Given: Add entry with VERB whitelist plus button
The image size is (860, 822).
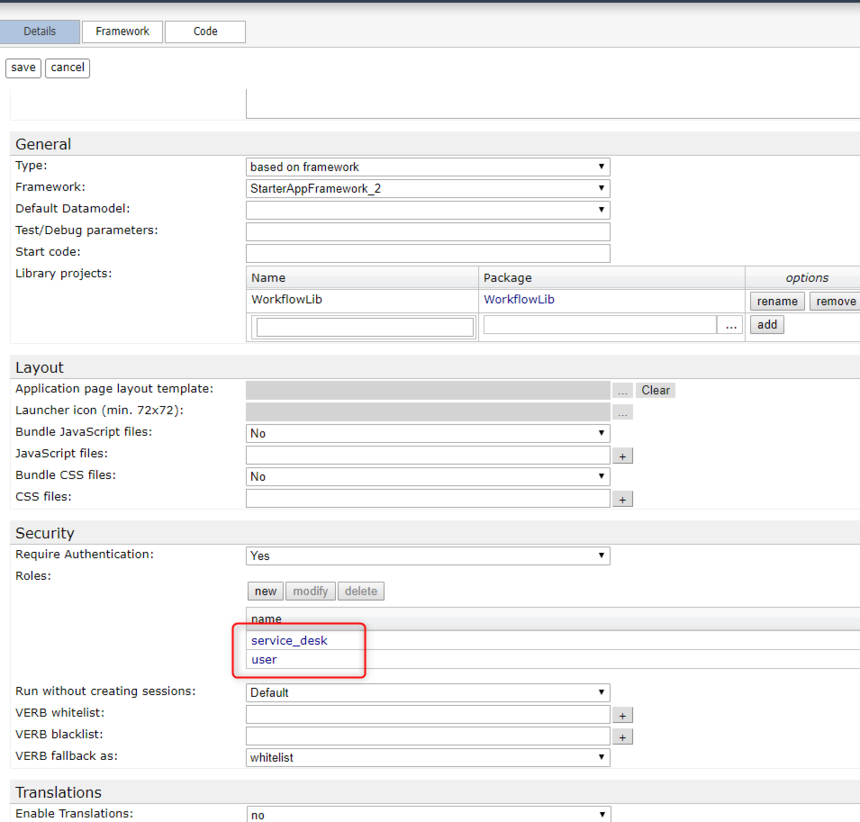Looking at the screenshot, I should pyautogui.click(x=622, y=715).
